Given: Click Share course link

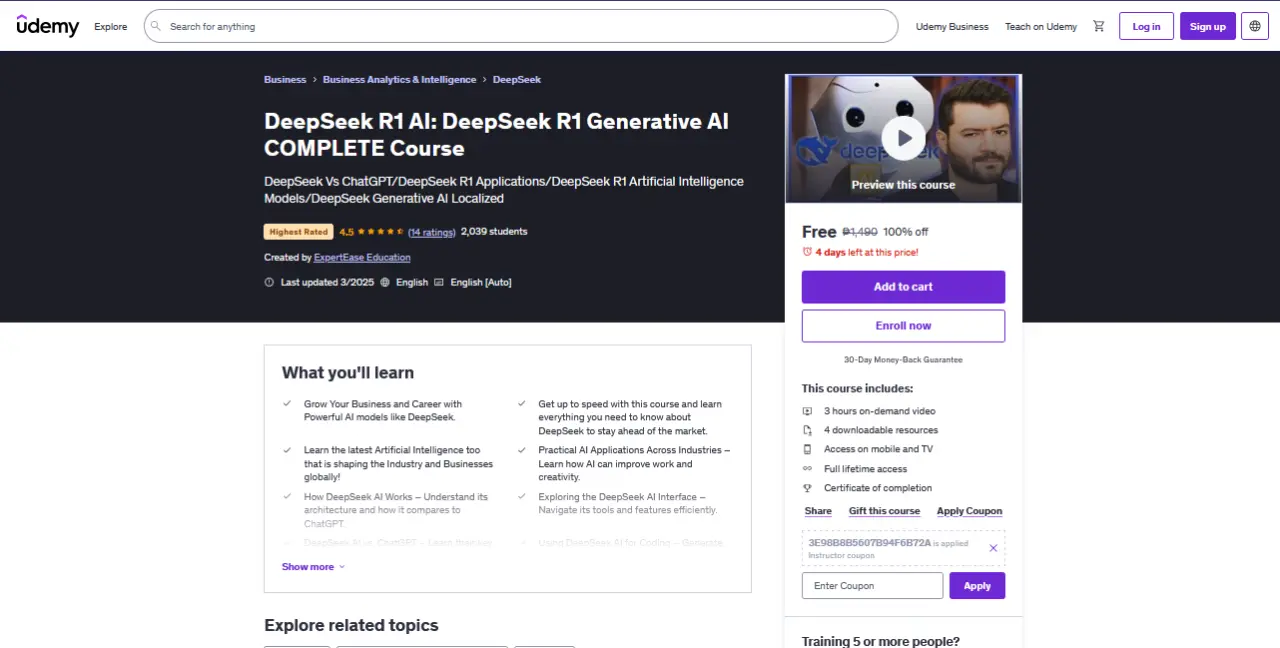Looking at the screenshot, I should tap(818, 511).
